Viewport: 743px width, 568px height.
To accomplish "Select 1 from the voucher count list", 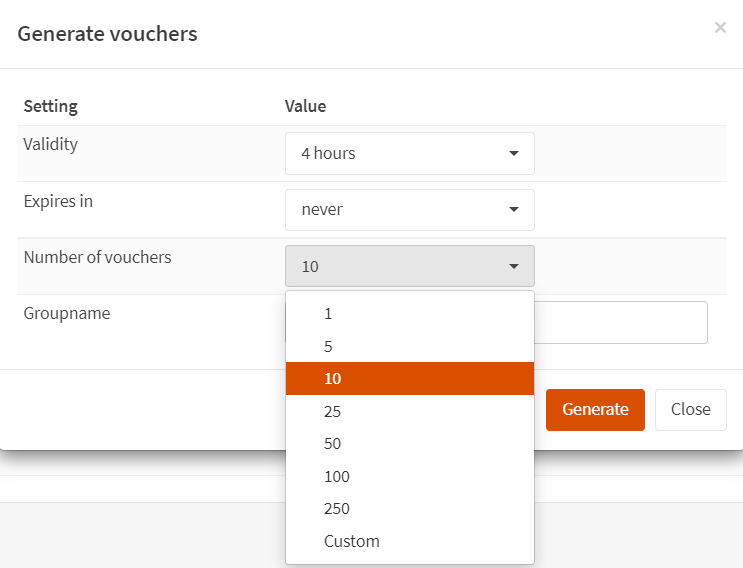I will pos(409,314).
